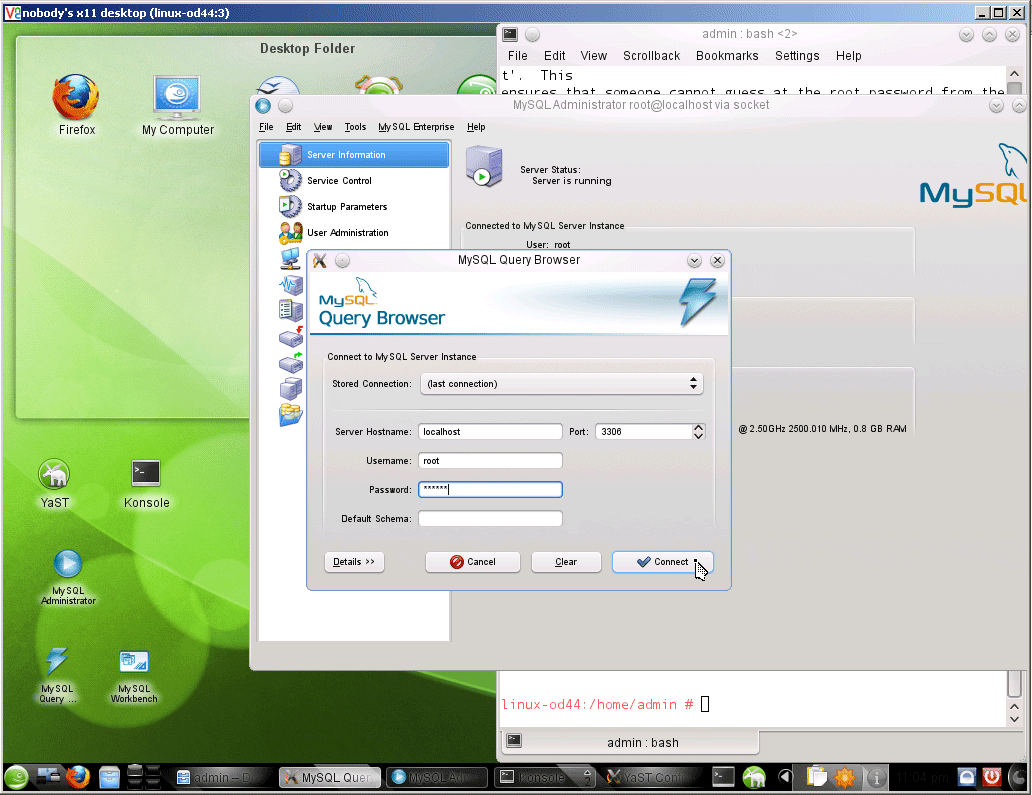Open the My Computer desktop icon
Viewport: 1032px width, 795px height.
pos(178,105)
